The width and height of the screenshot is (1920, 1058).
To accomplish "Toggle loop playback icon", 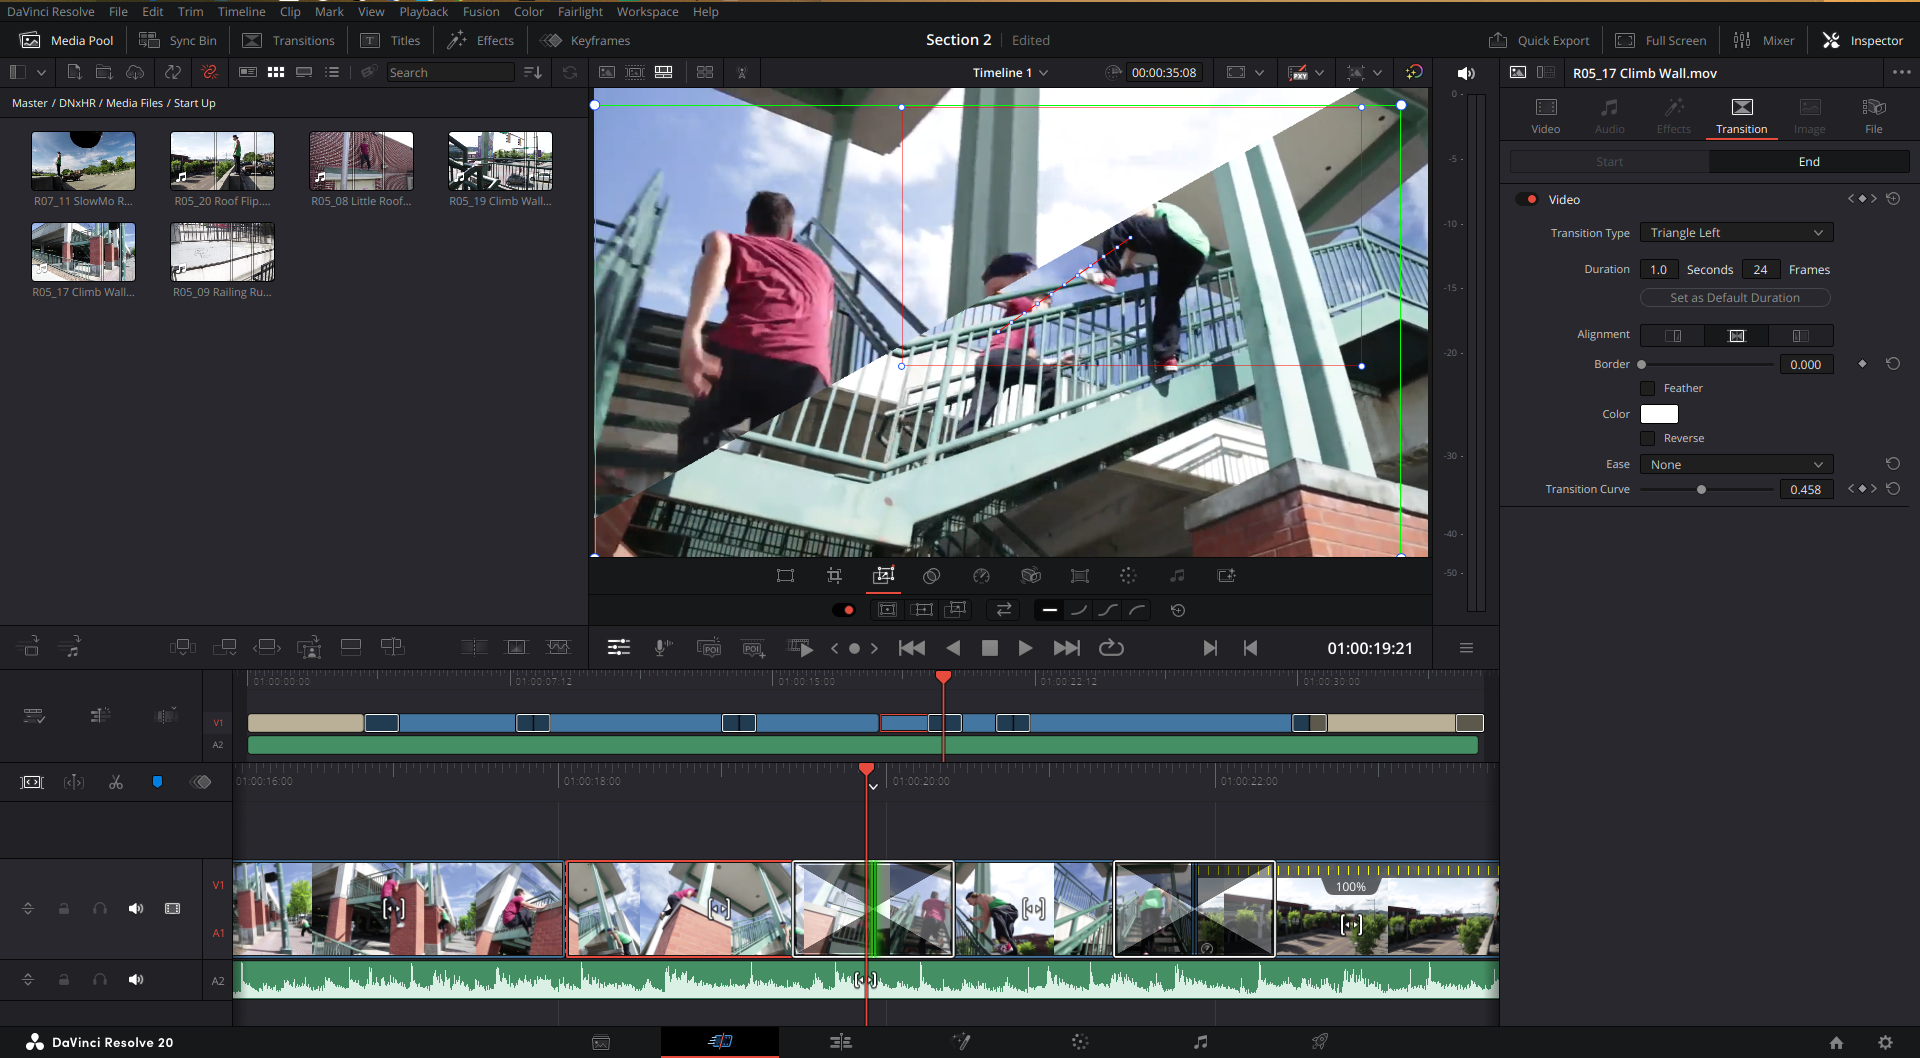I will (x=1111, y=648).
